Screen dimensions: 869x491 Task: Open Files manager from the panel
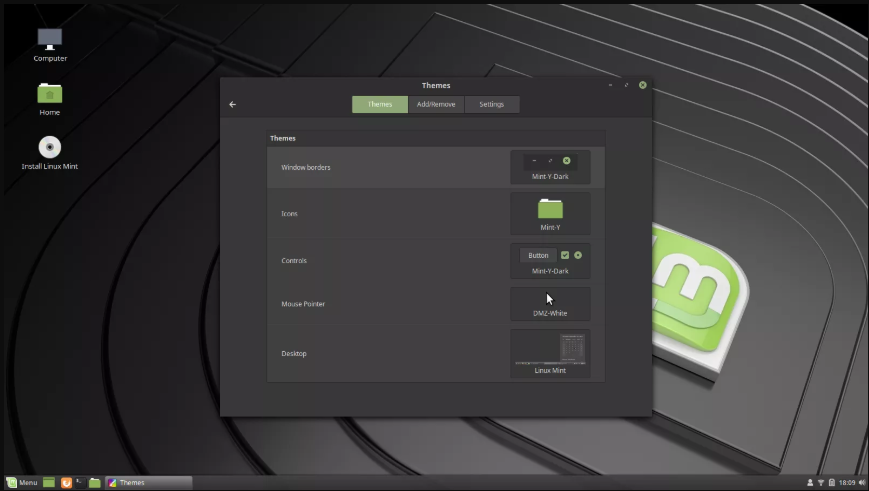[x=95, y=483]
